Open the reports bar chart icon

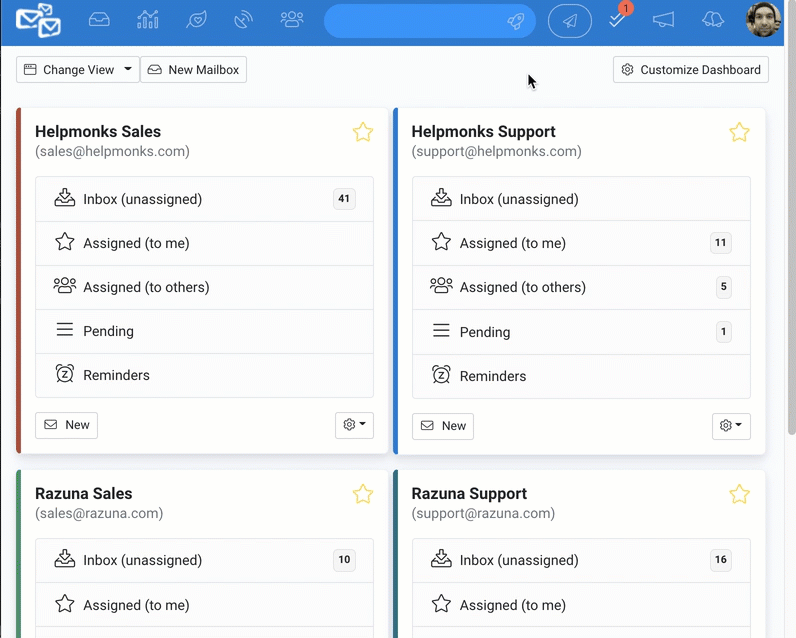[x=148, y=20]
